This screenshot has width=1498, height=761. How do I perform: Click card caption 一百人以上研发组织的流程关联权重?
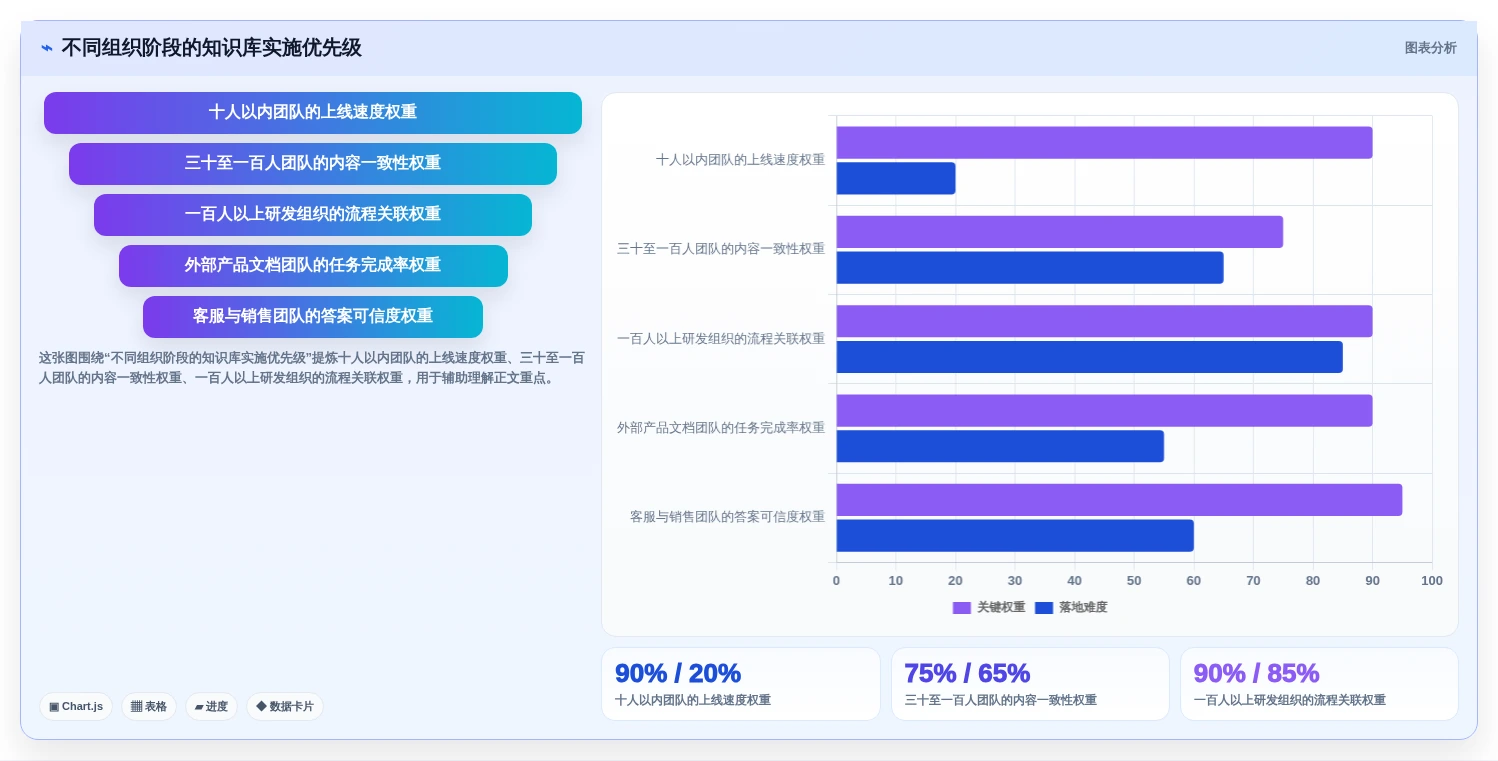tap(1289, 700)
